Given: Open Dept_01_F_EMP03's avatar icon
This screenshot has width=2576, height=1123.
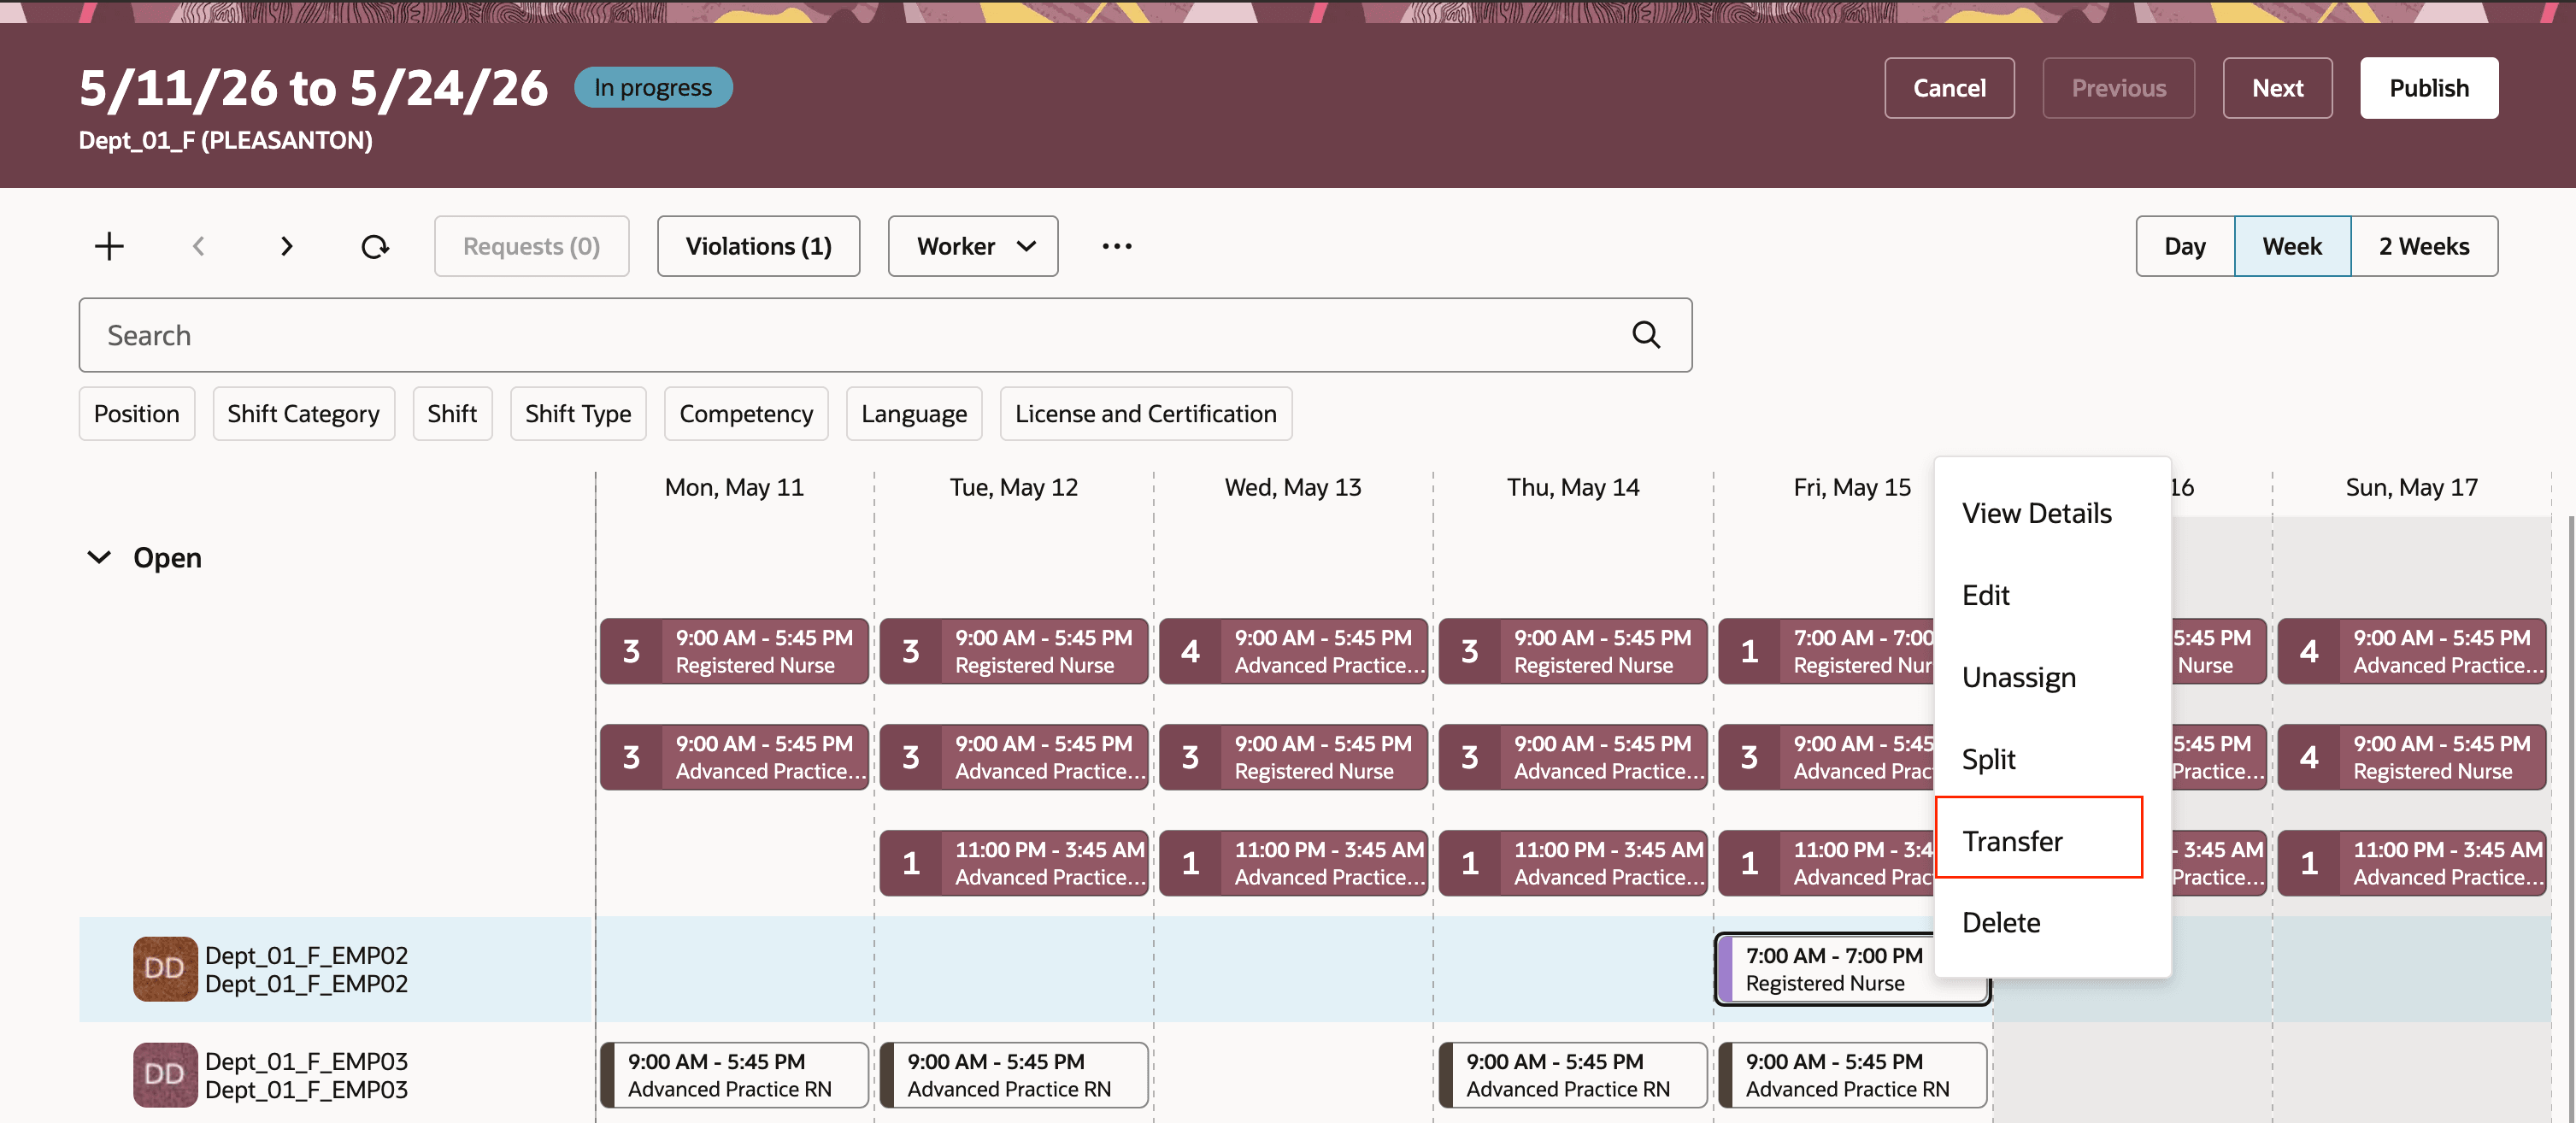Looking at the screenshot, I should click(165, 1074).
